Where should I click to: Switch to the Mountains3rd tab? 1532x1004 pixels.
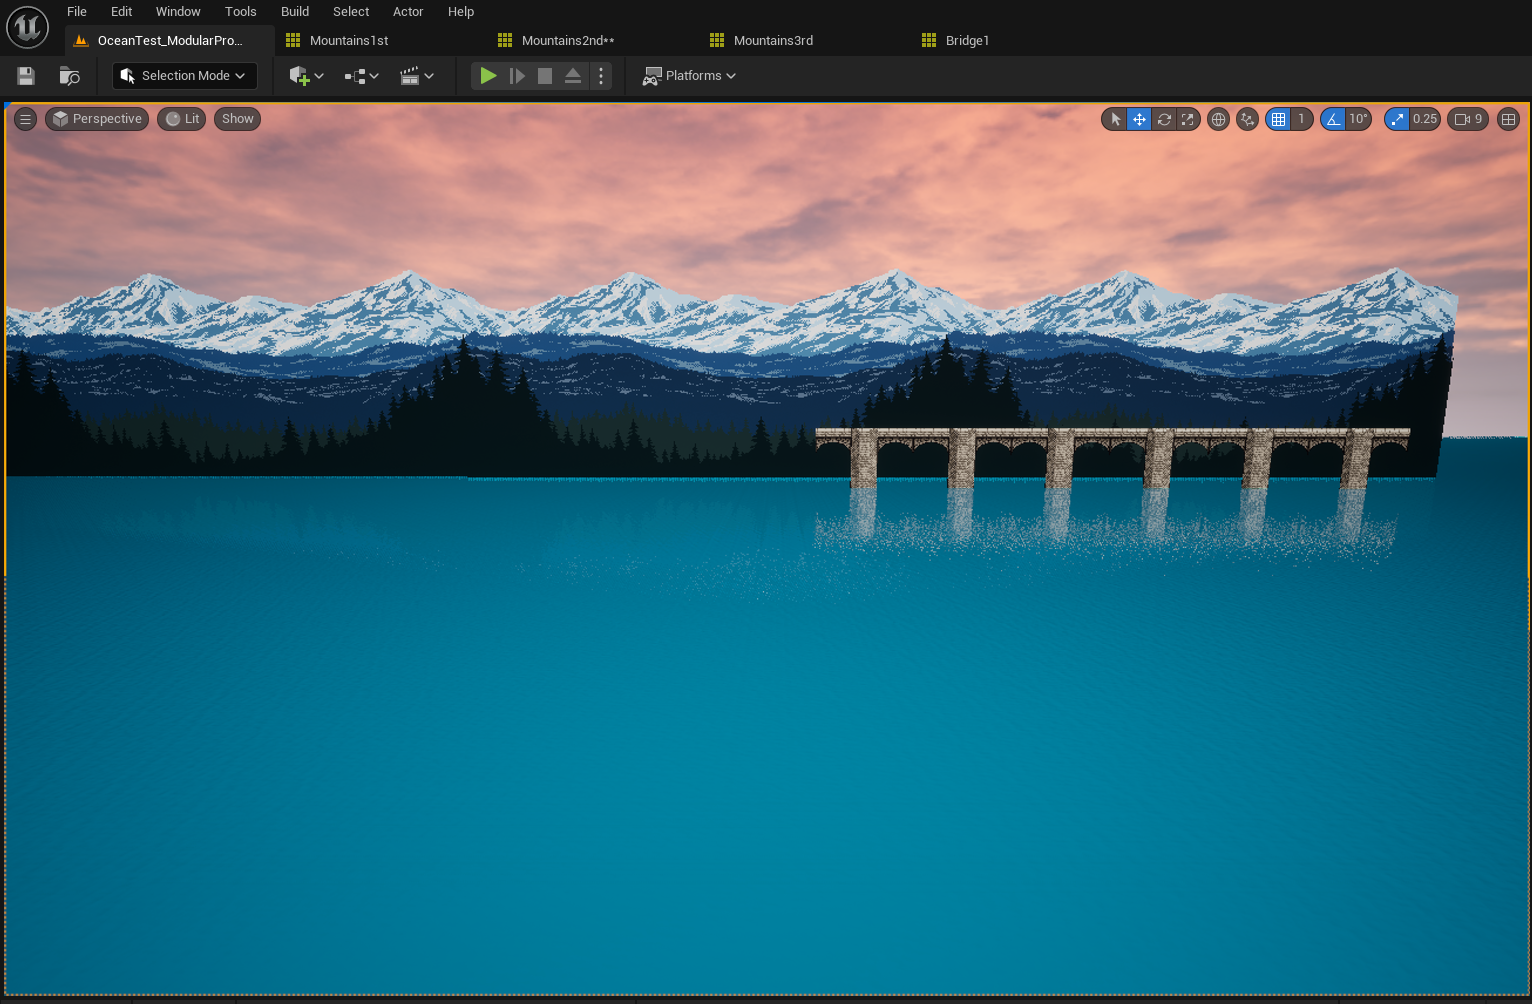[x=773, y=41]
